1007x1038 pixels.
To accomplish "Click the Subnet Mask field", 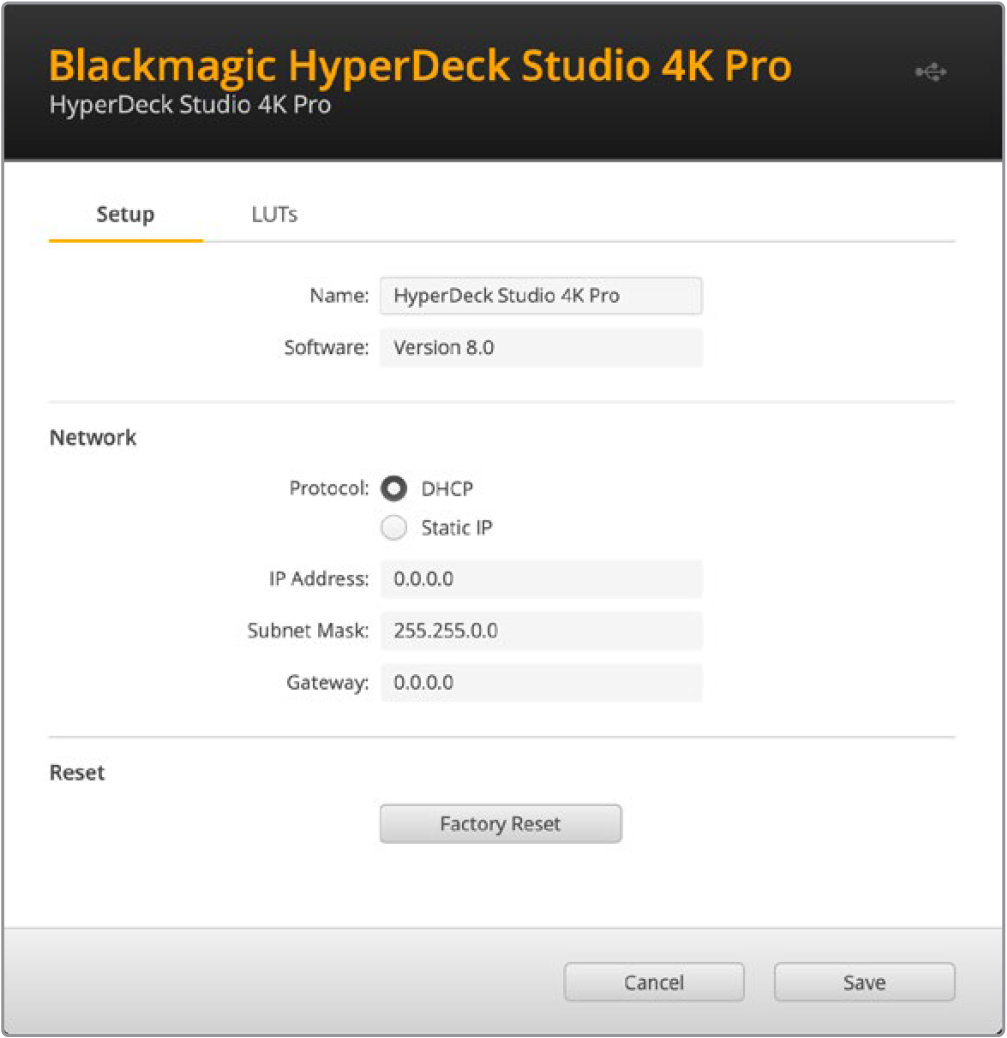I will click(x=540, y=631).
